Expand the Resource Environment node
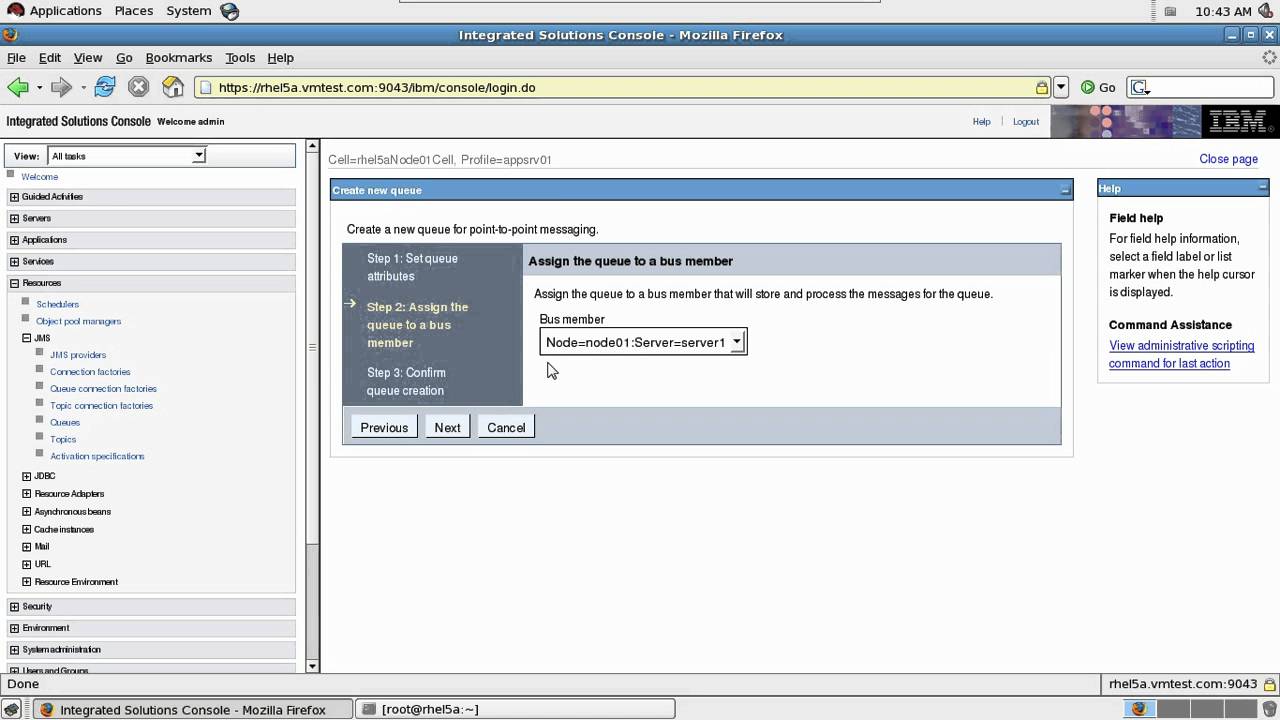Image resolution: width=1280 pixels, height=720 pixels. pos(27,582)
